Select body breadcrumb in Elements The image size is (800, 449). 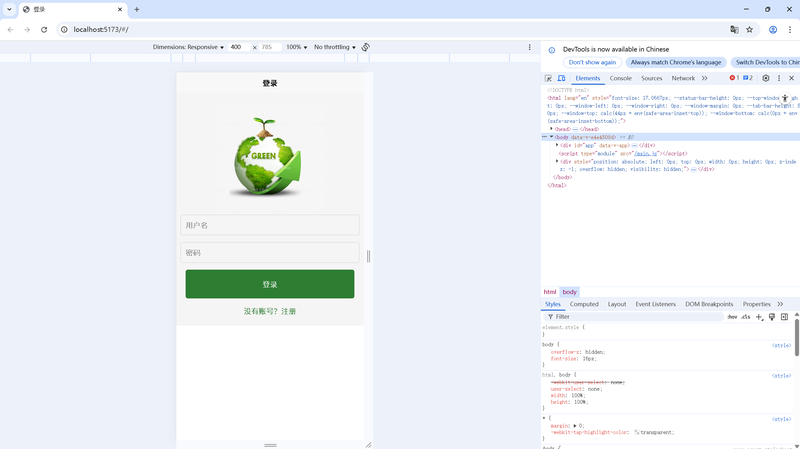pyautogui.click(x=569, y=292)
